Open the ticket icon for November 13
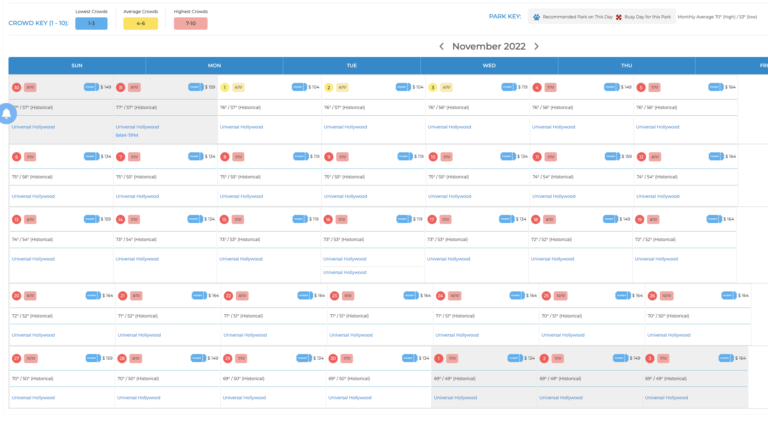 92,219
